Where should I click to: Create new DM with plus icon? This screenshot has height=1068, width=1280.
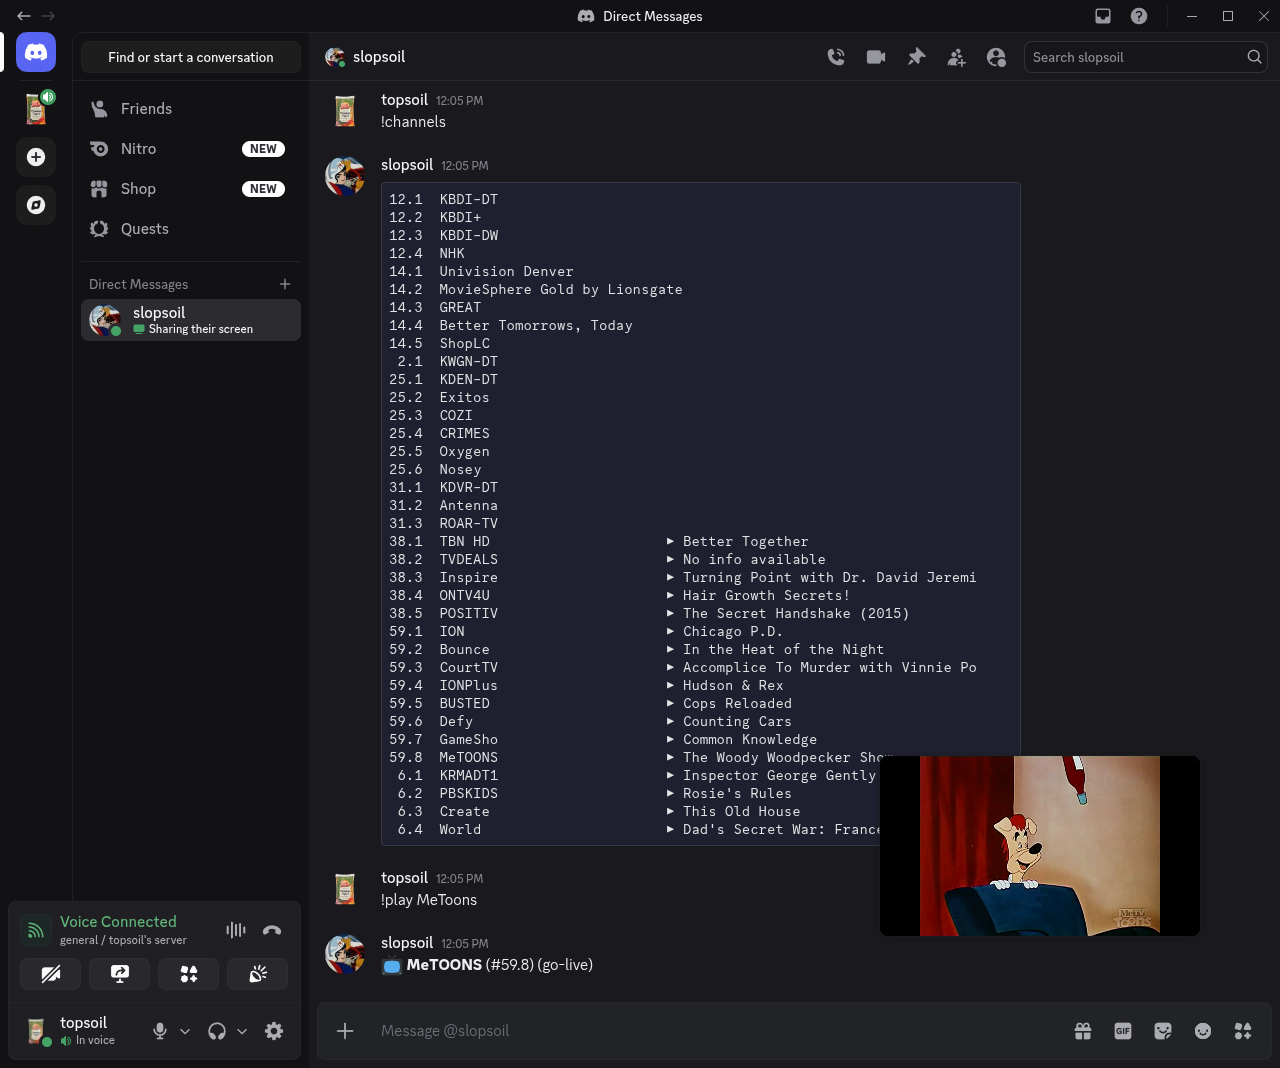(285, 284)
